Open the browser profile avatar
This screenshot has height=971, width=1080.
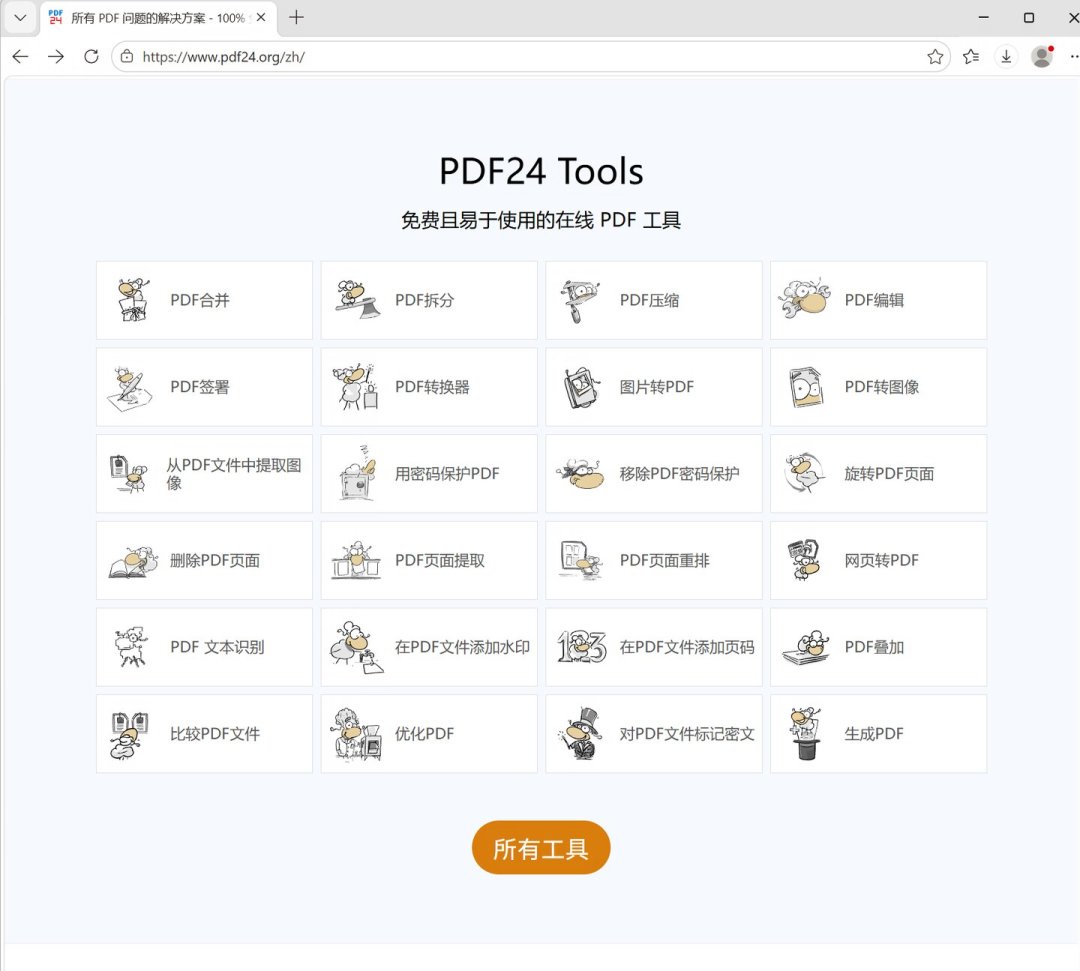point(1042,56)
